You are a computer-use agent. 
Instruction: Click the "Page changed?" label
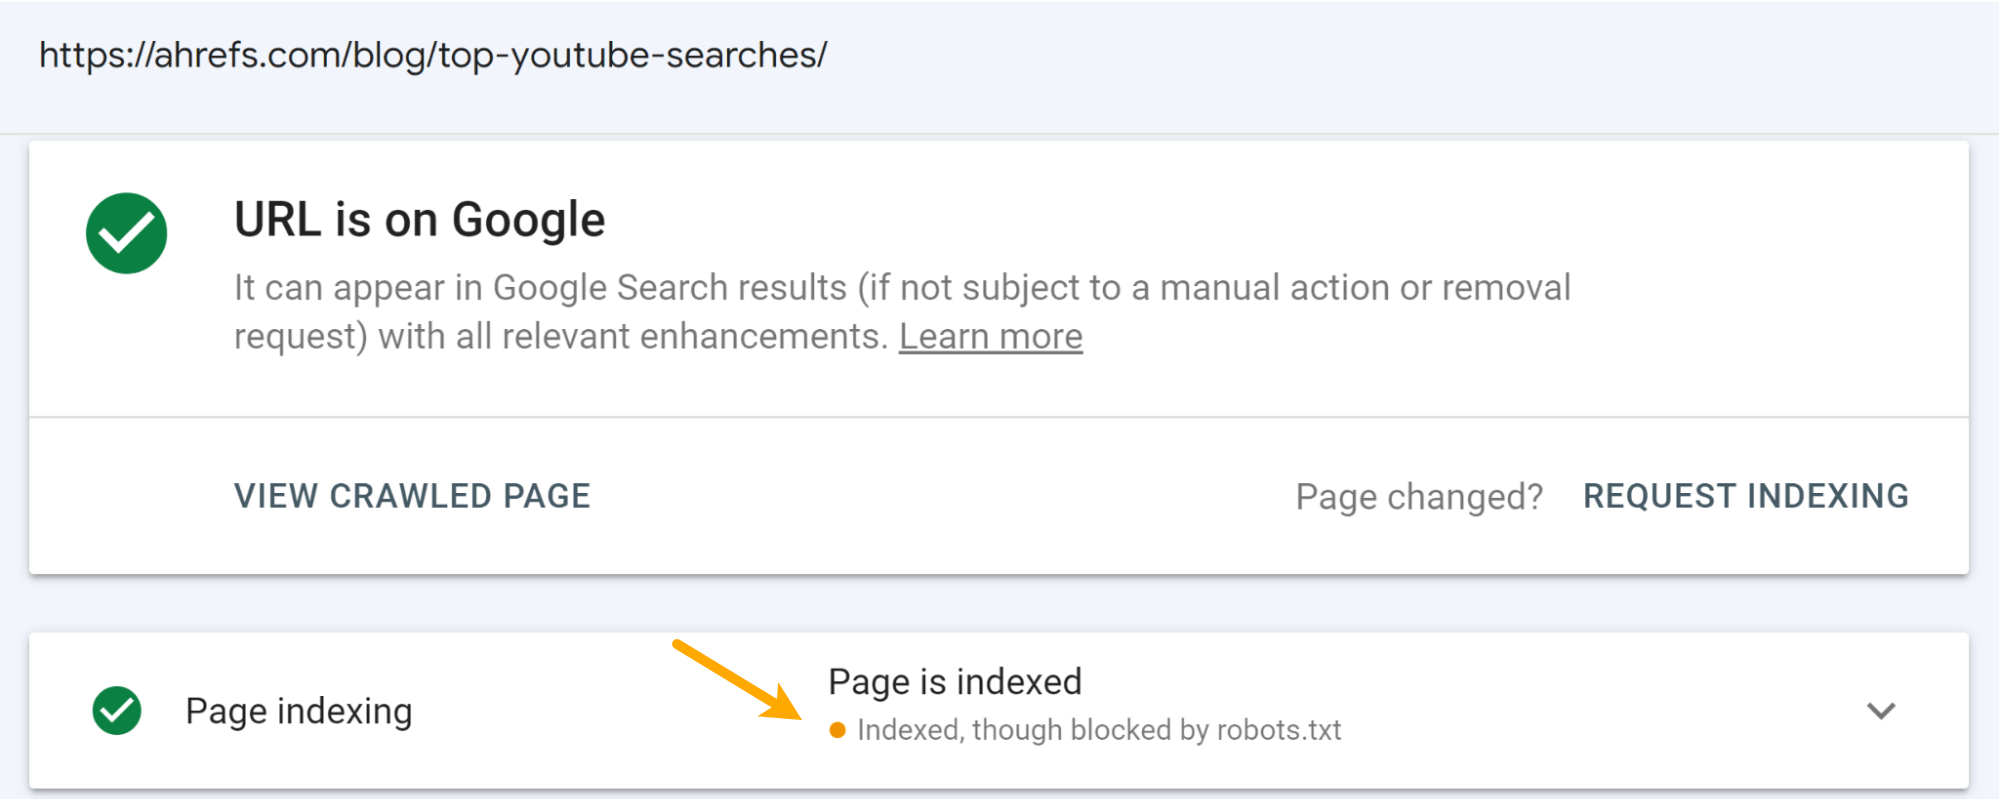click(x=1419, y=495)
